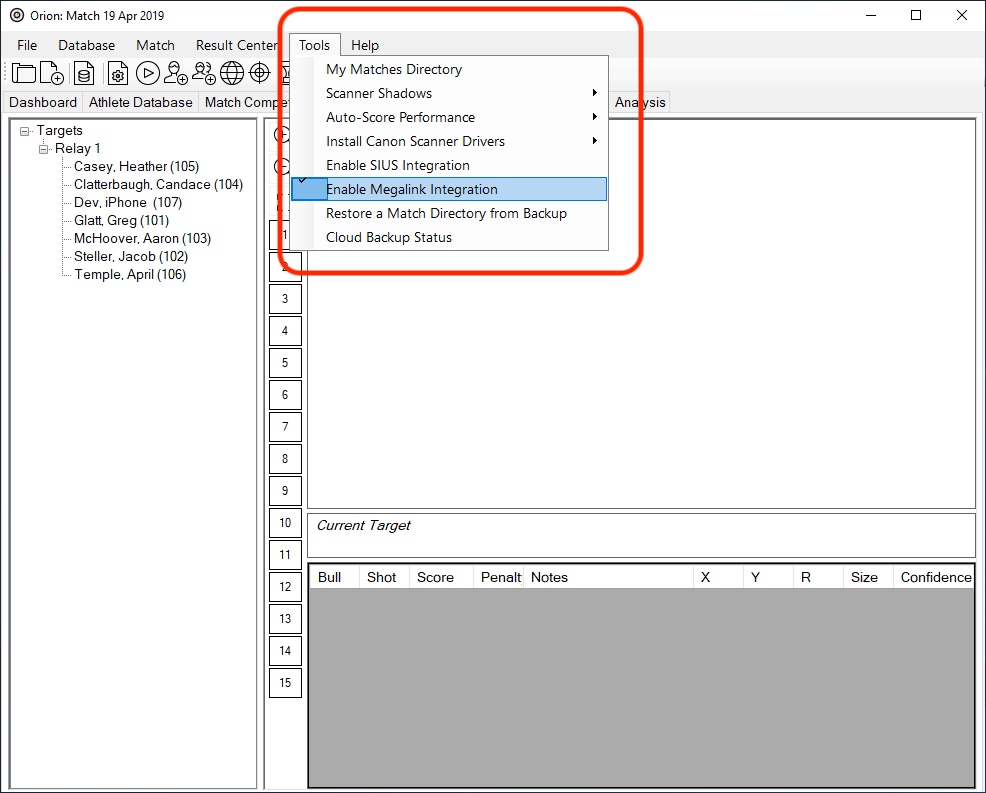986x793 pixels.
Task: Click the target crosshair toolbar icon
Action: point(260,73)
